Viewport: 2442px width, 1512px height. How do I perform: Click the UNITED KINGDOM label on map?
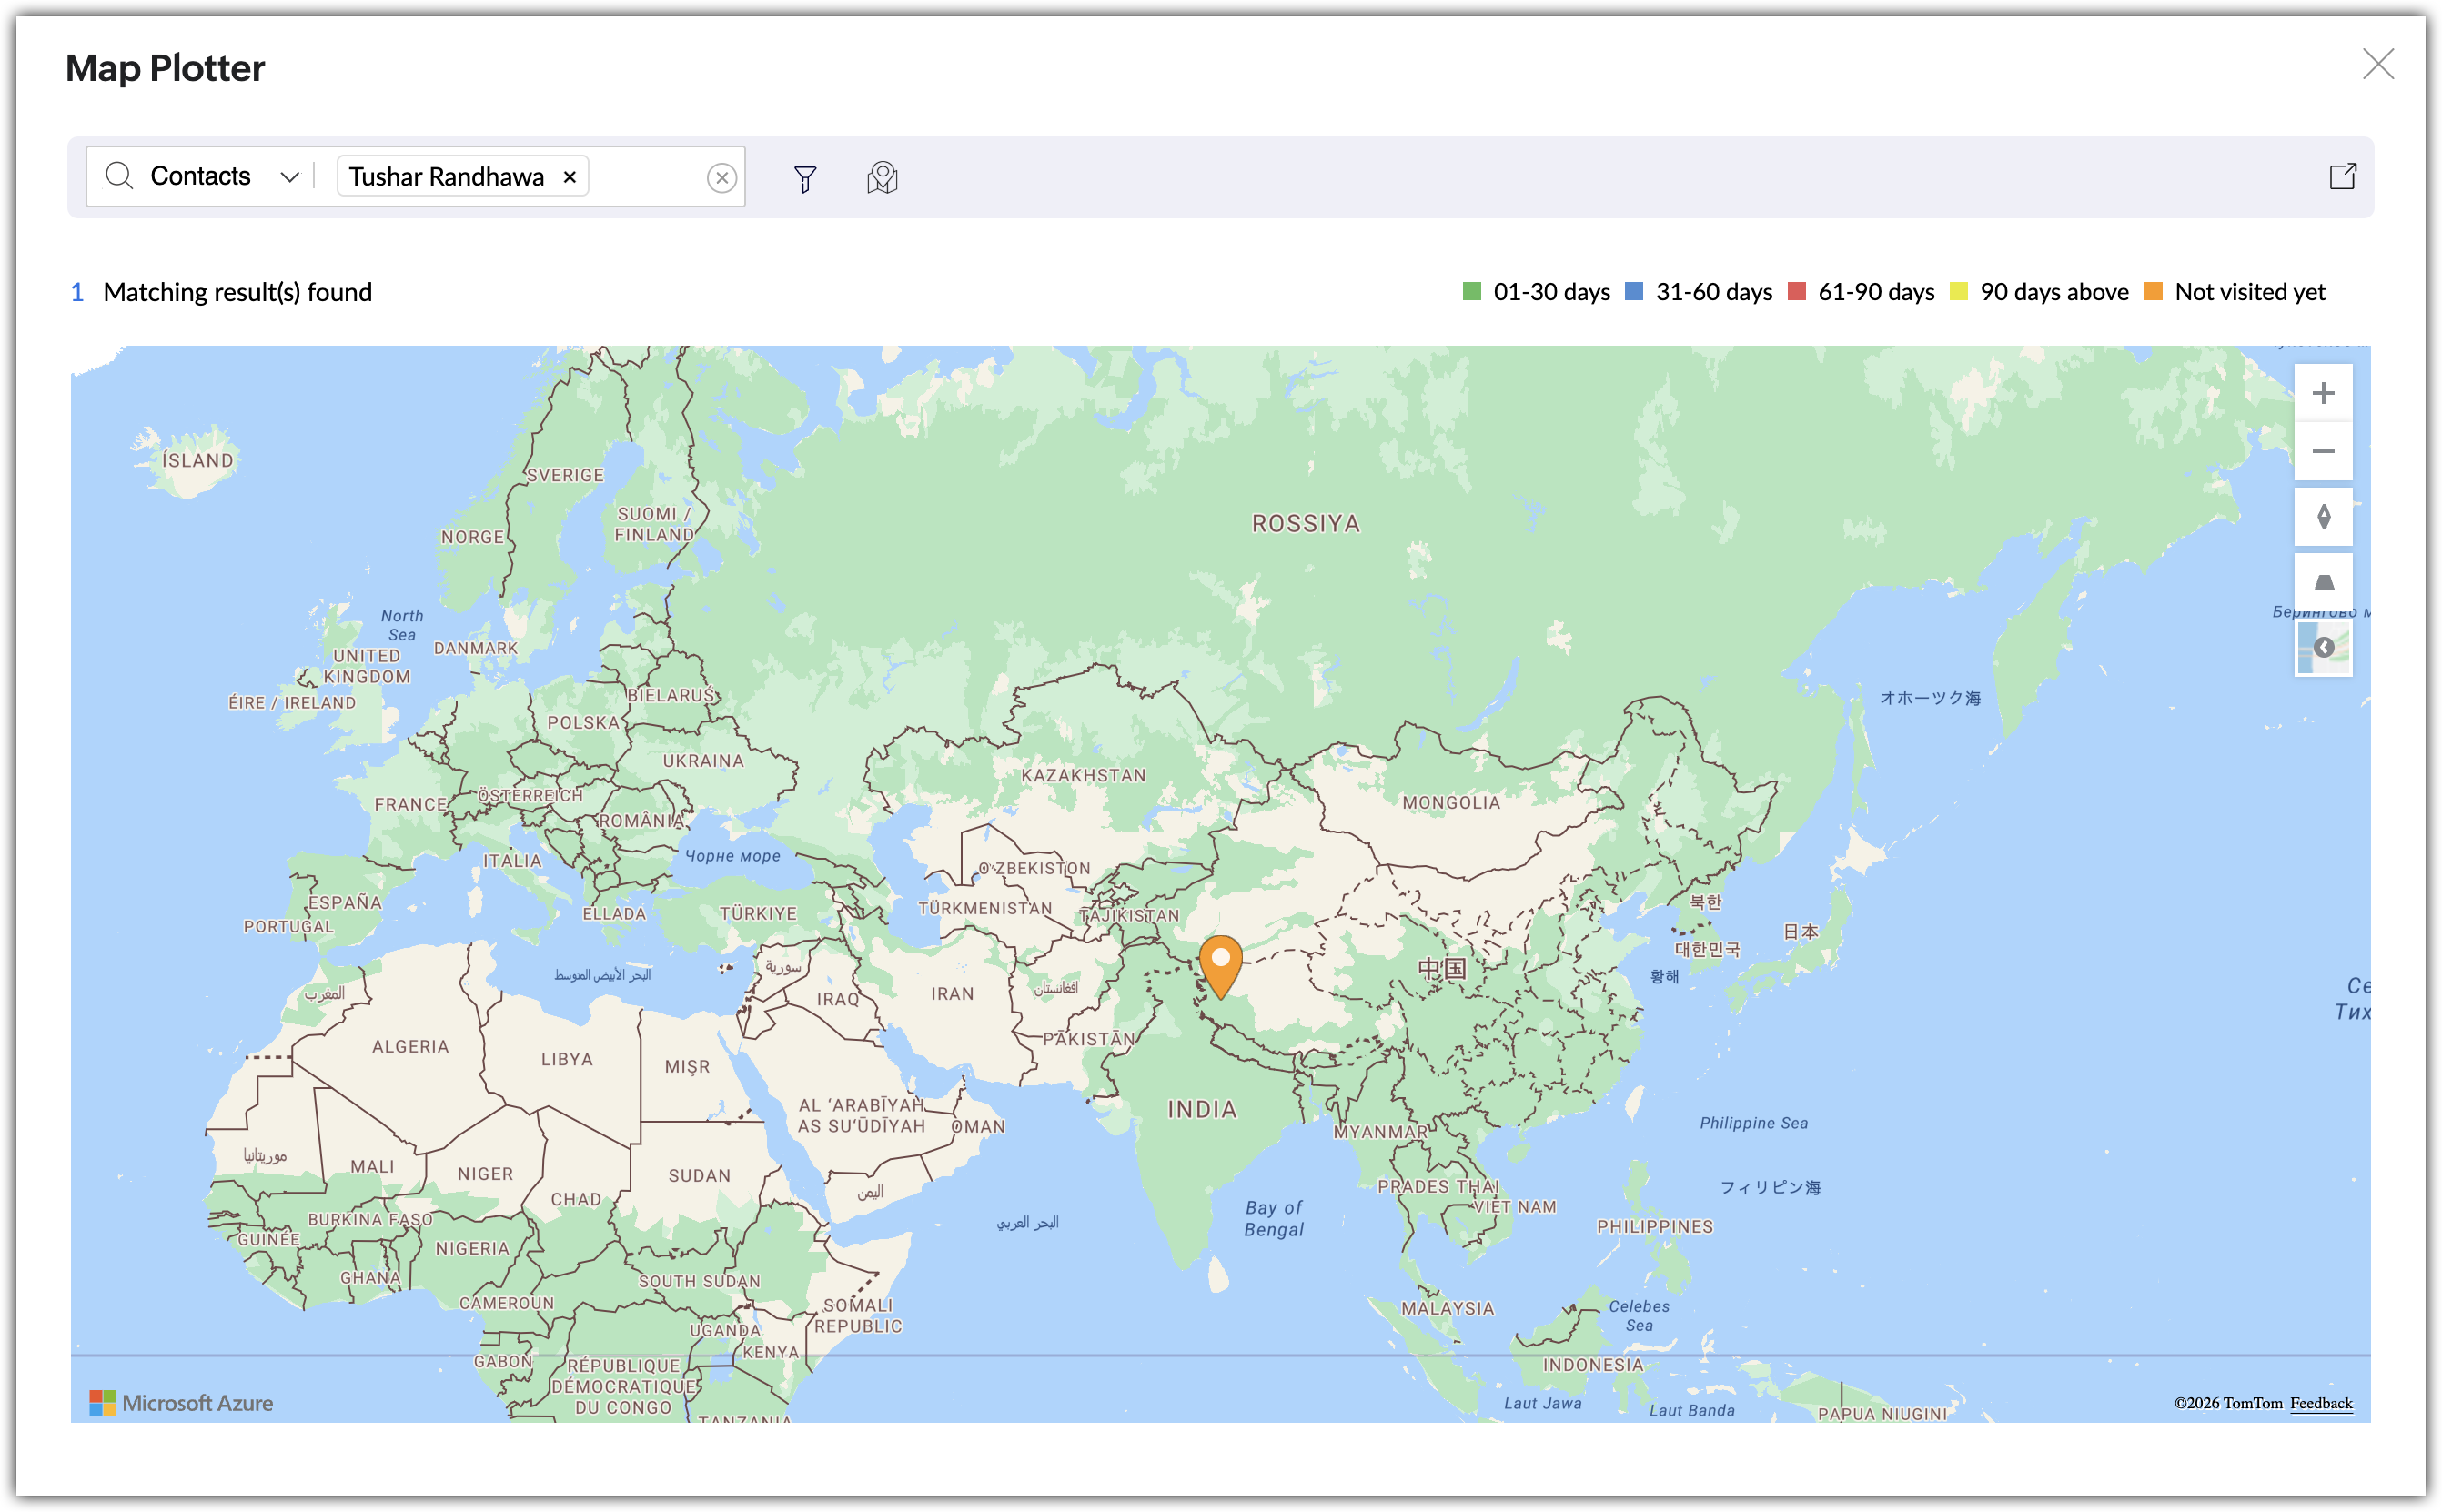click(x=367, y=666)
